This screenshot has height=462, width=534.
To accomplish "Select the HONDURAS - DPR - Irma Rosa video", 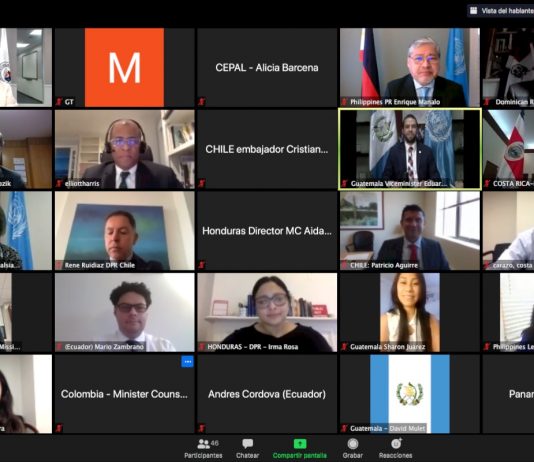I will [x=267, y=313].
